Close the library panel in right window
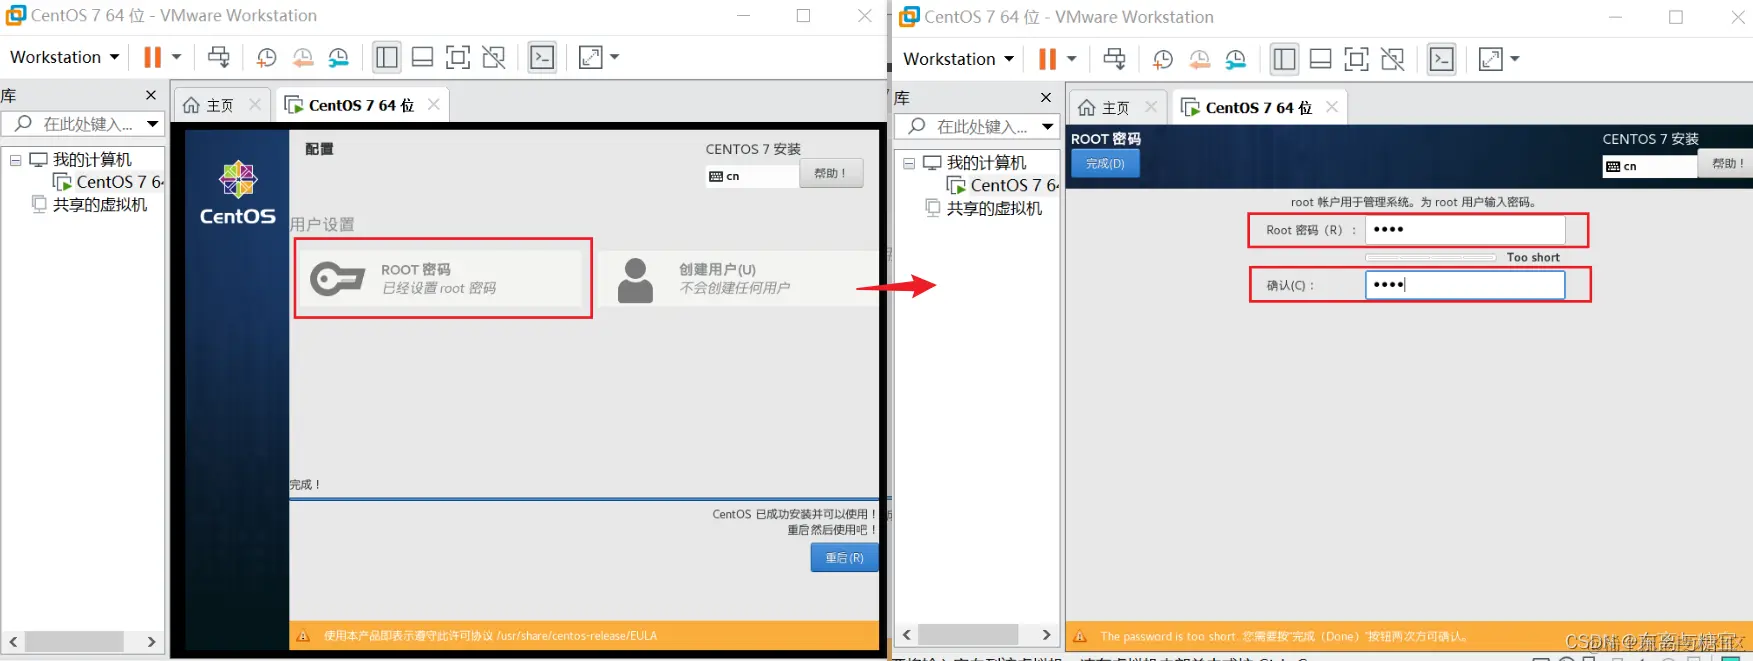Image resolution: width=1753 pixels, height=661 pixels. point(1046,97)
